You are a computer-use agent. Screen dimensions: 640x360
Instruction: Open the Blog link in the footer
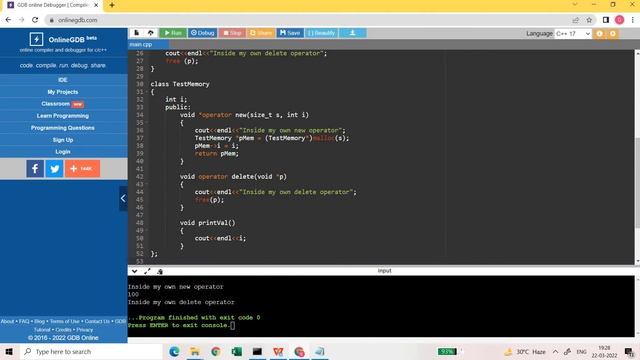[40, 321]
